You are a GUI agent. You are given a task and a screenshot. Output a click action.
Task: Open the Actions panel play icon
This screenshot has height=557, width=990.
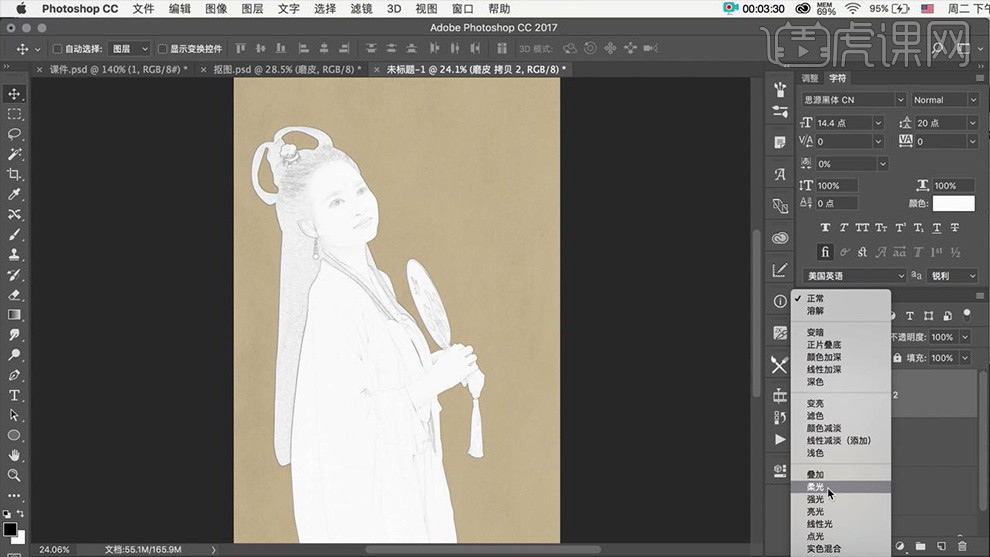[x=780, y=440]
